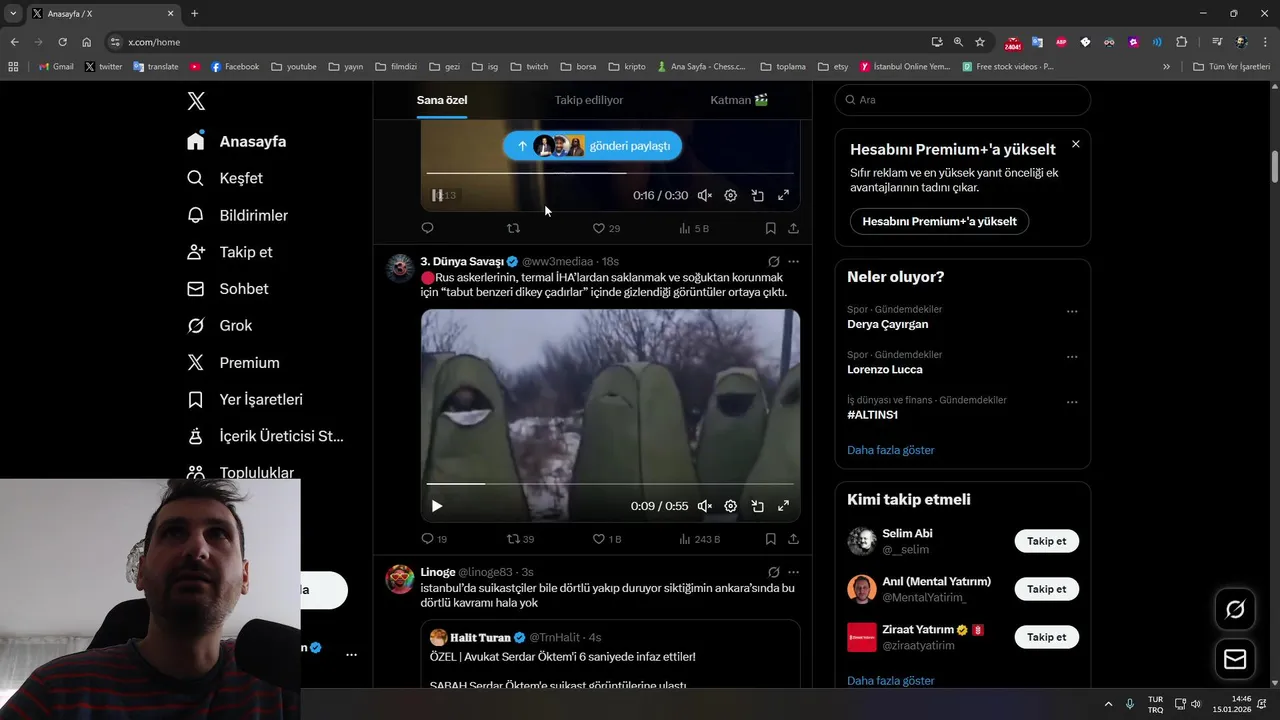1280x720 pixels.
Task: Grok icon on 3. Dünya Savaşı post
Action: point(773,262)
